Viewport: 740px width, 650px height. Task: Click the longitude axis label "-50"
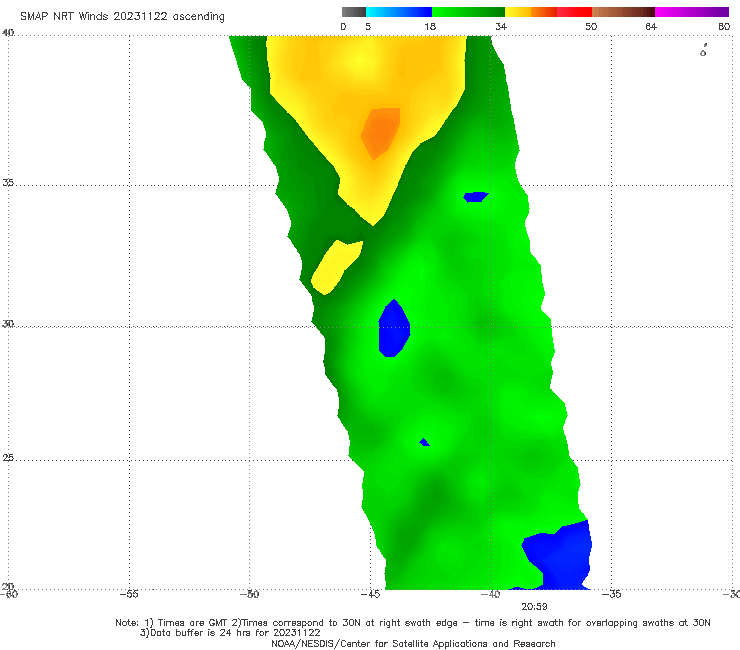pos(249,594)
